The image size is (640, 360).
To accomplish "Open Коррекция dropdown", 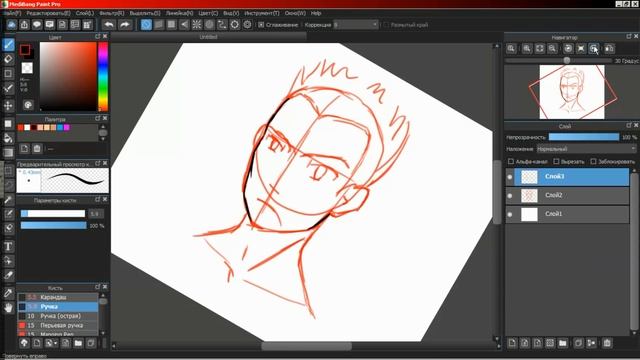I will (356, 25).
